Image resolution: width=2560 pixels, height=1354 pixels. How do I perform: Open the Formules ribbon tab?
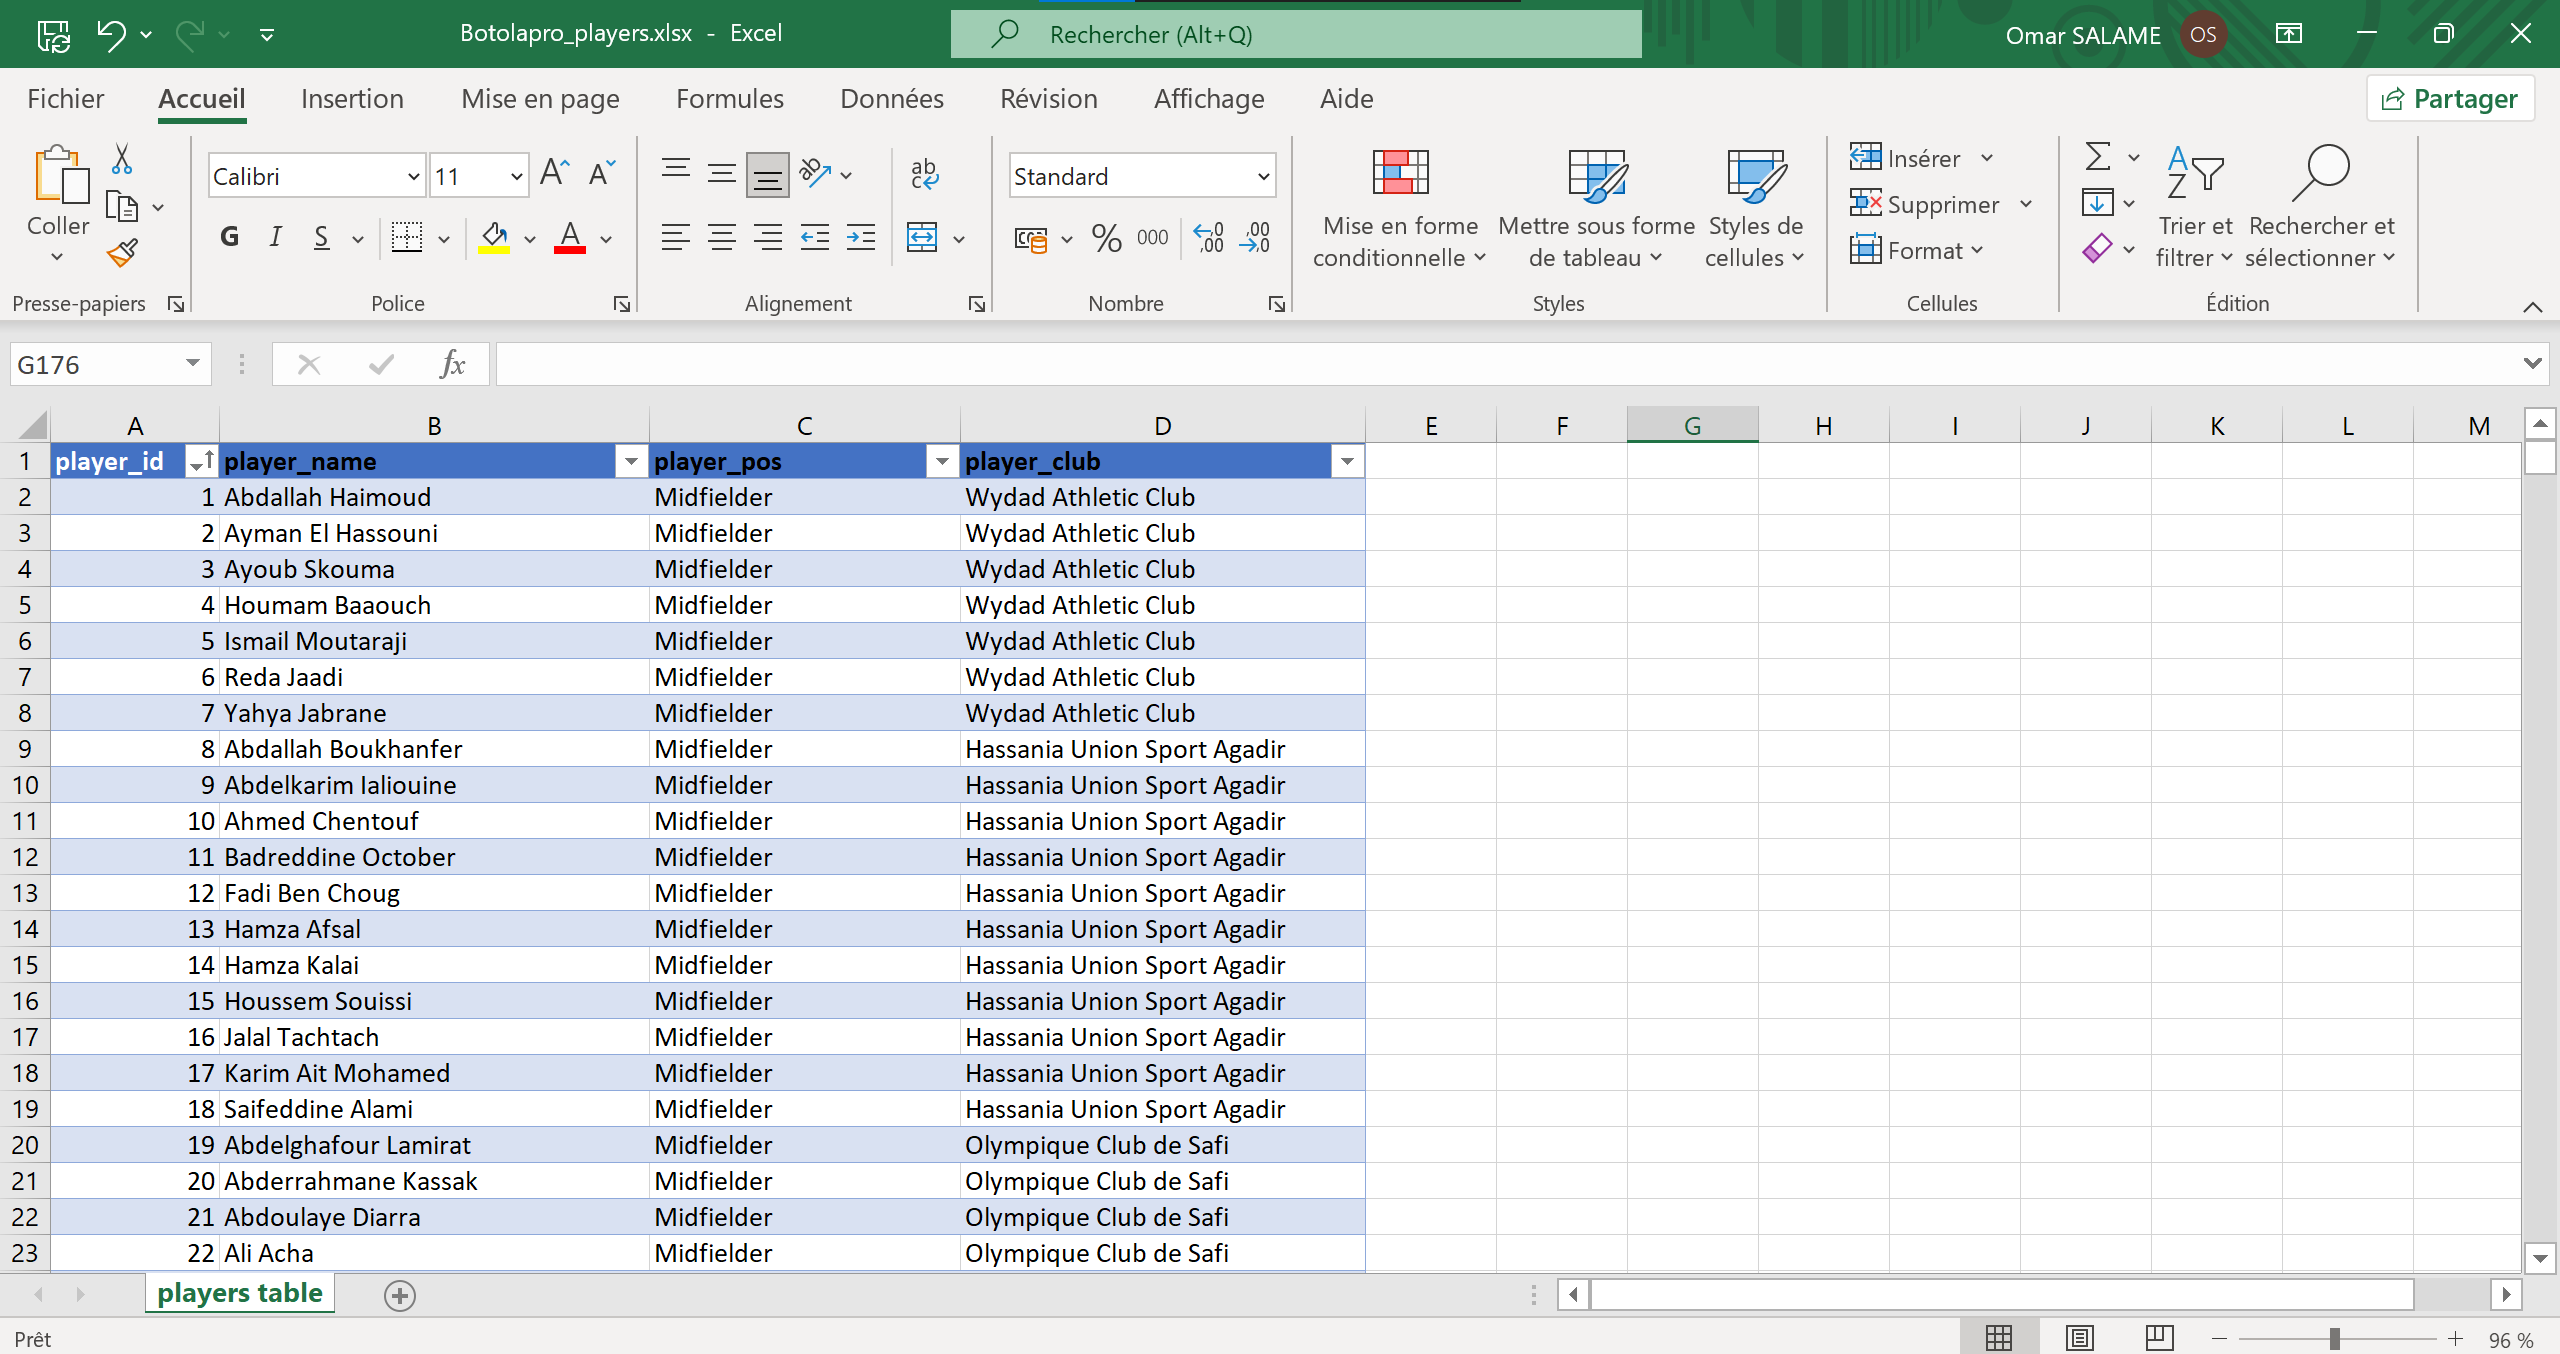point(729,98)
